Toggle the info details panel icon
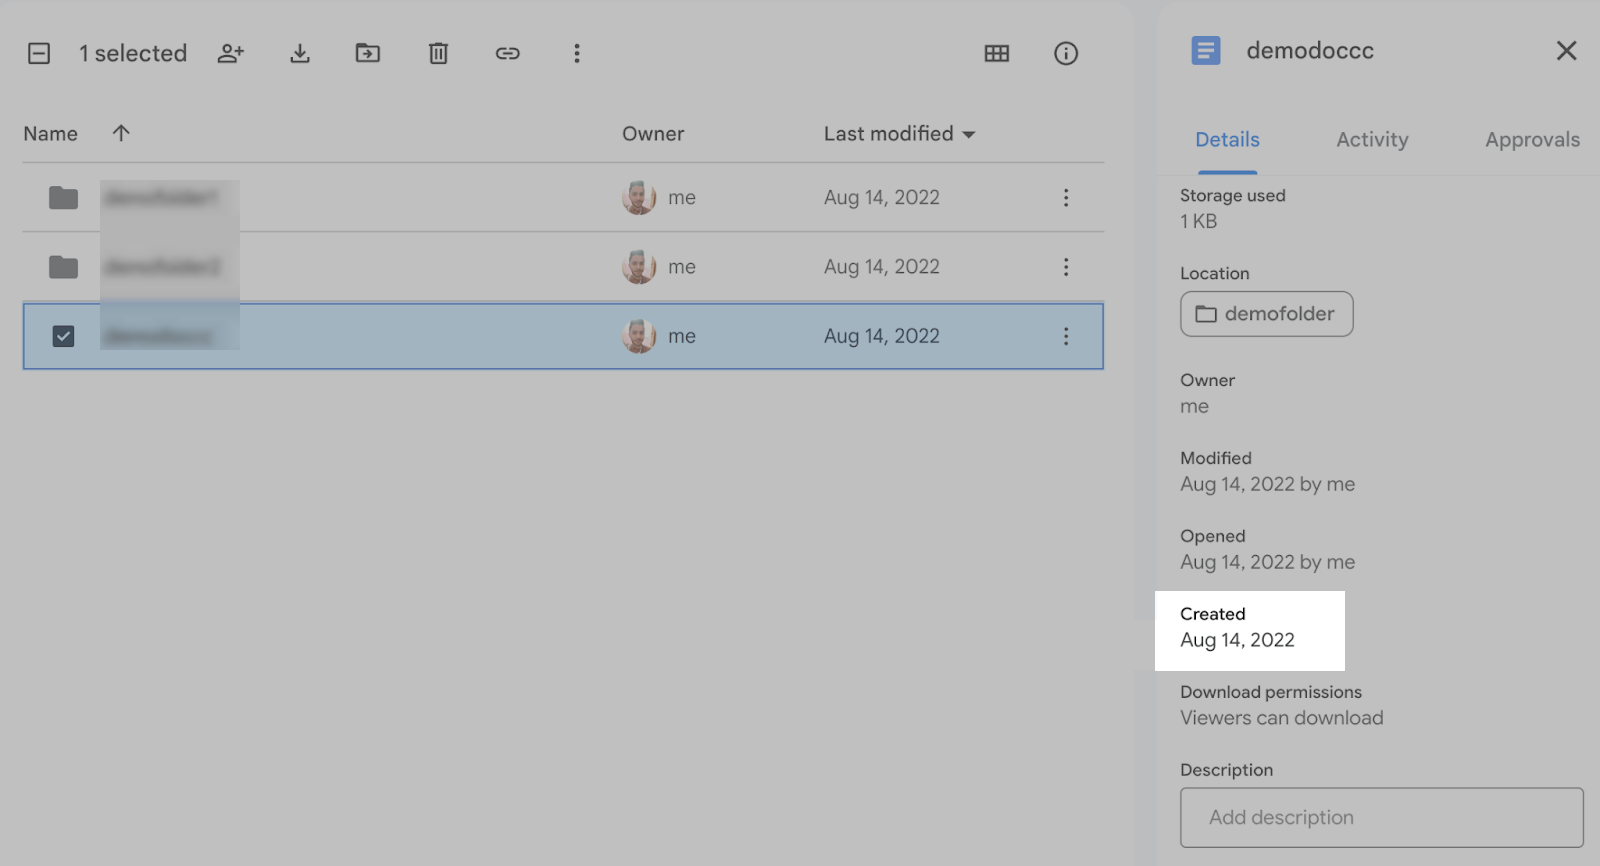This screenshot has width=1600, height=866. (x=1066, y=53)
